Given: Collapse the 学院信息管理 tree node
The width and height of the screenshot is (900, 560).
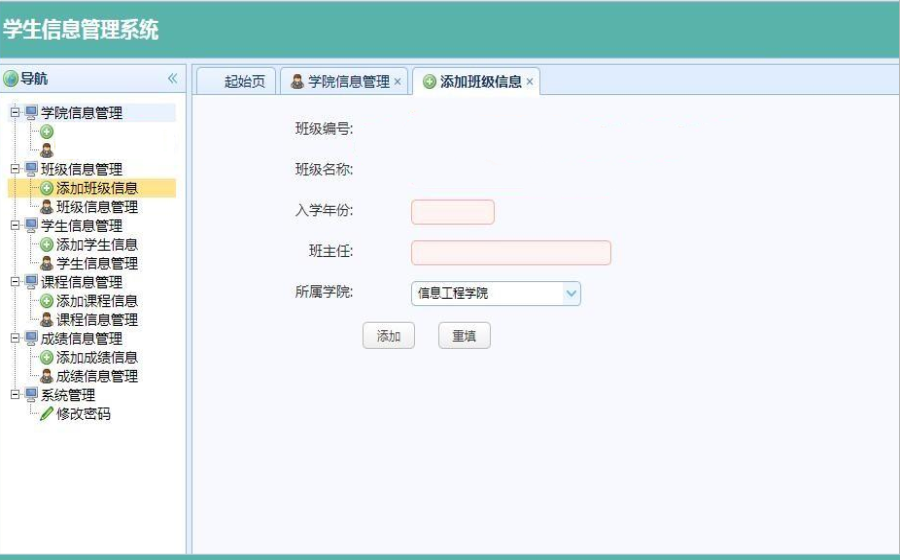Looking at the screenshot, I should 15,112.
